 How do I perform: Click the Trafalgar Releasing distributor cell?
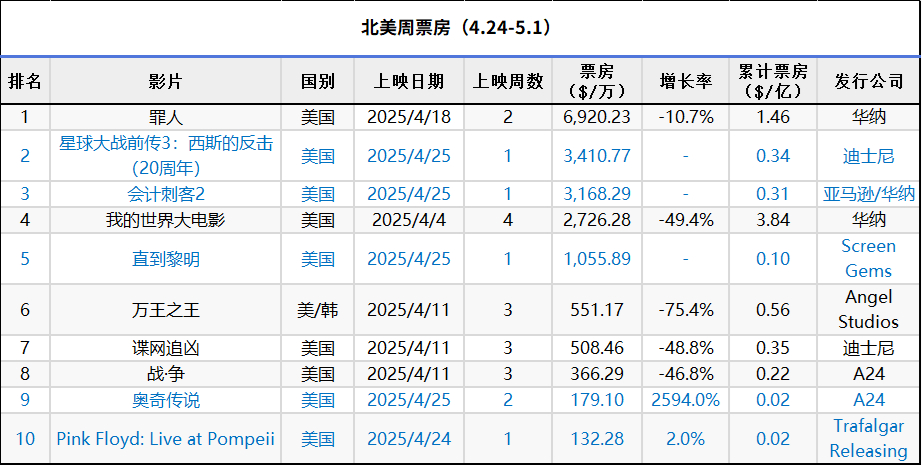click(x=868, y=438)
